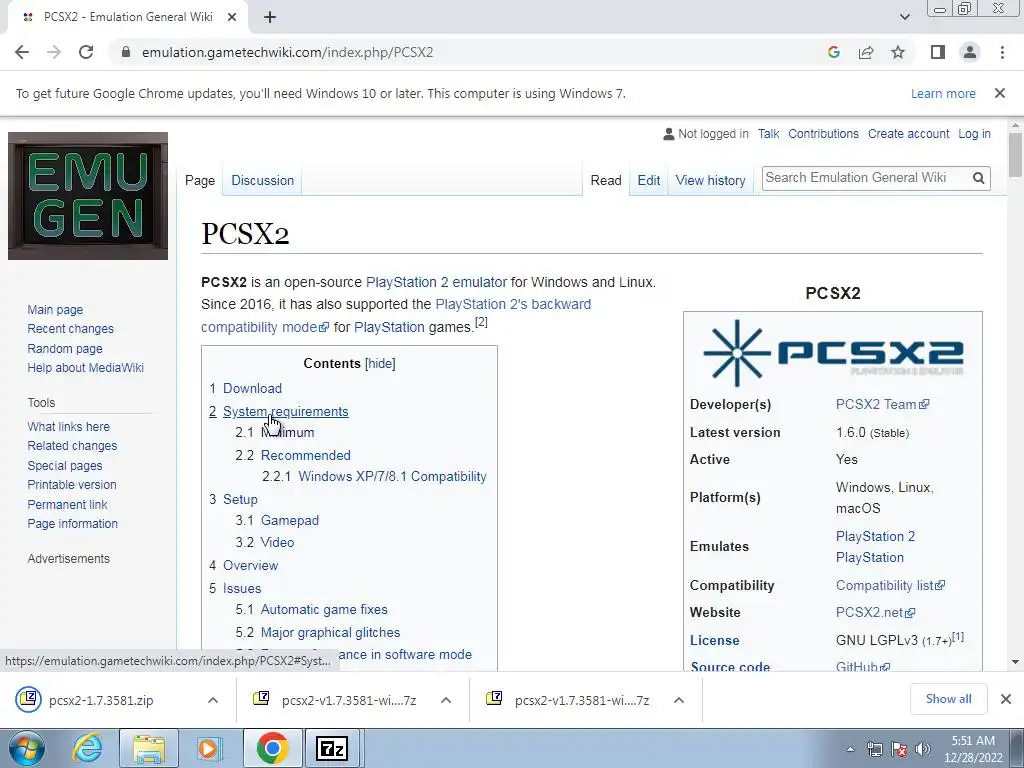
Task: Go back to previous page in Chrome
Action: tap(22, 52)
